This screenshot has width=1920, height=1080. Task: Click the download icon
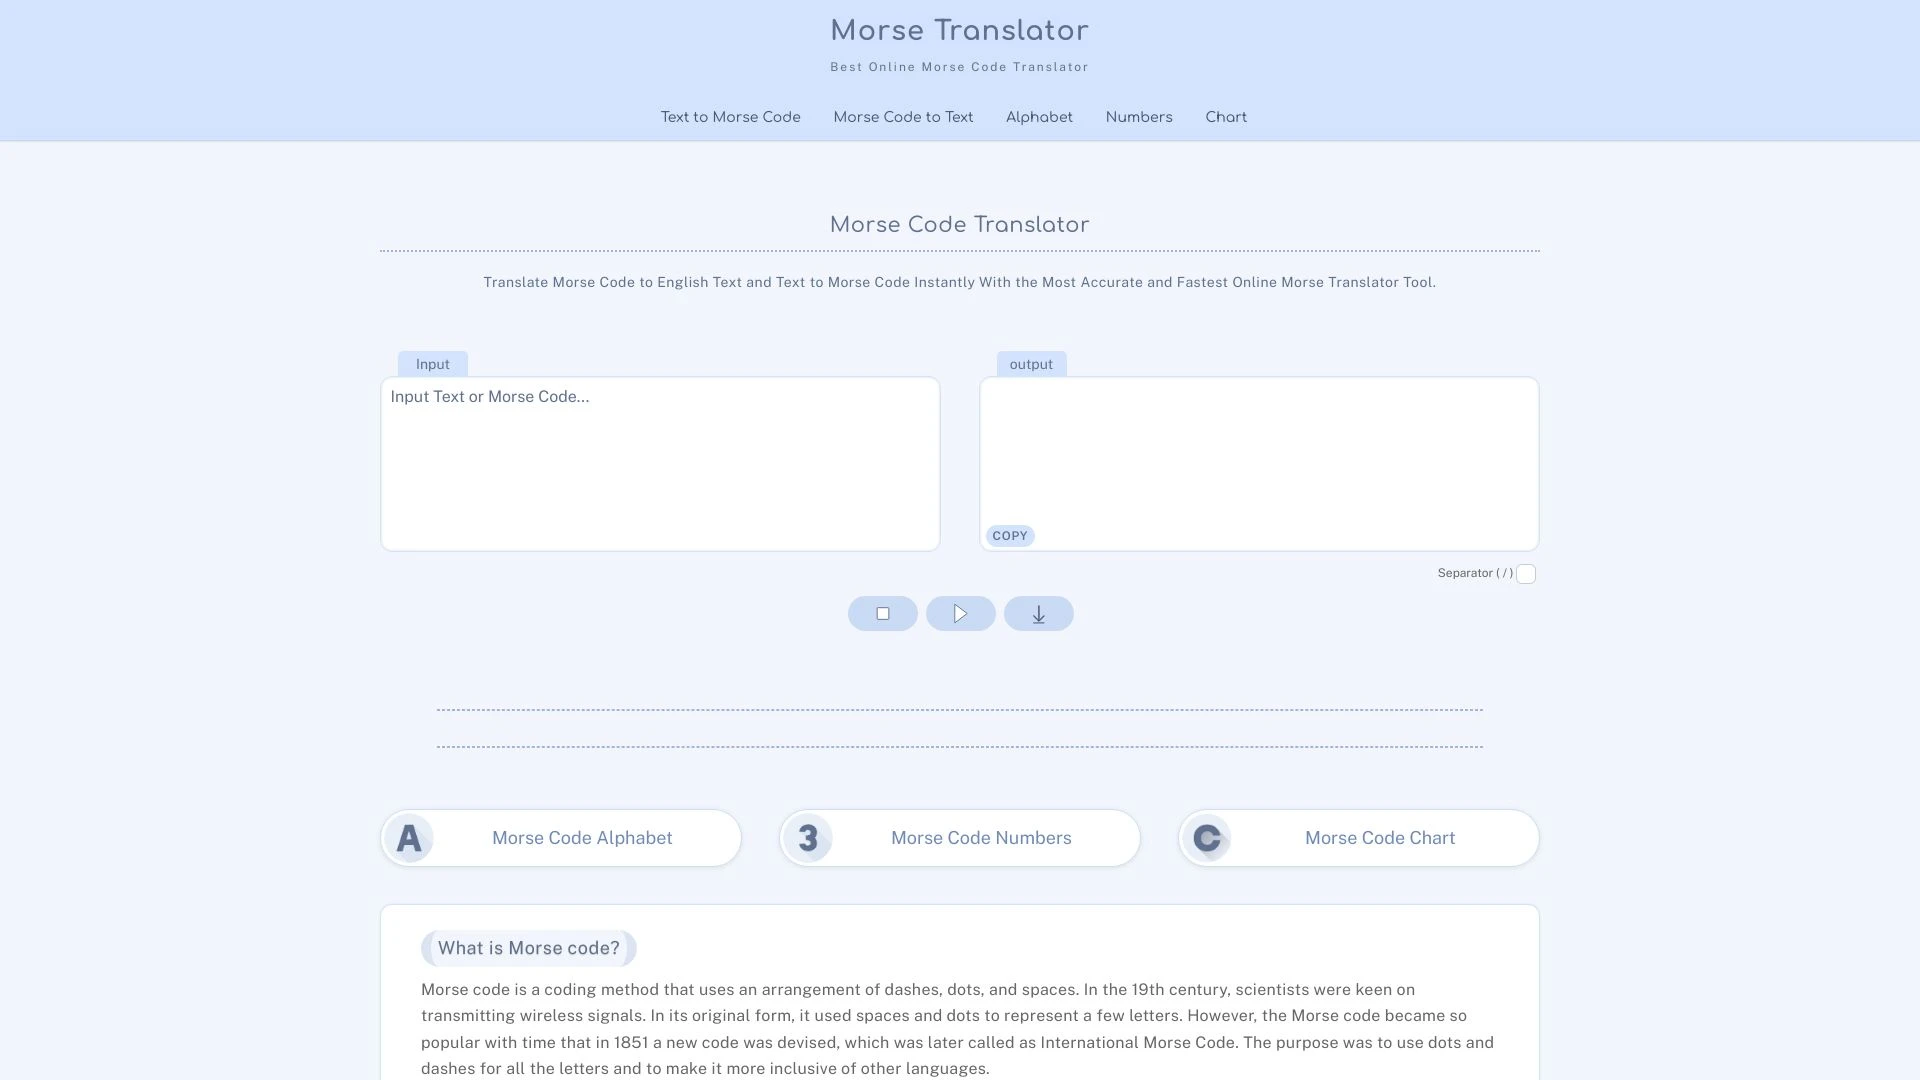coord(1038,613)
